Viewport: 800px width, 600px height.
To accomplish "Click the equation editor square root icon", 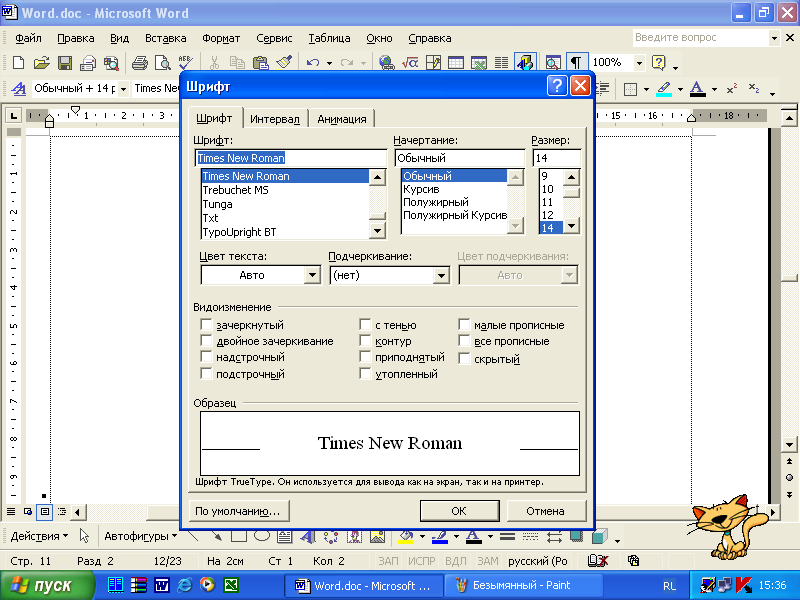I will click(x=410, y=63).
